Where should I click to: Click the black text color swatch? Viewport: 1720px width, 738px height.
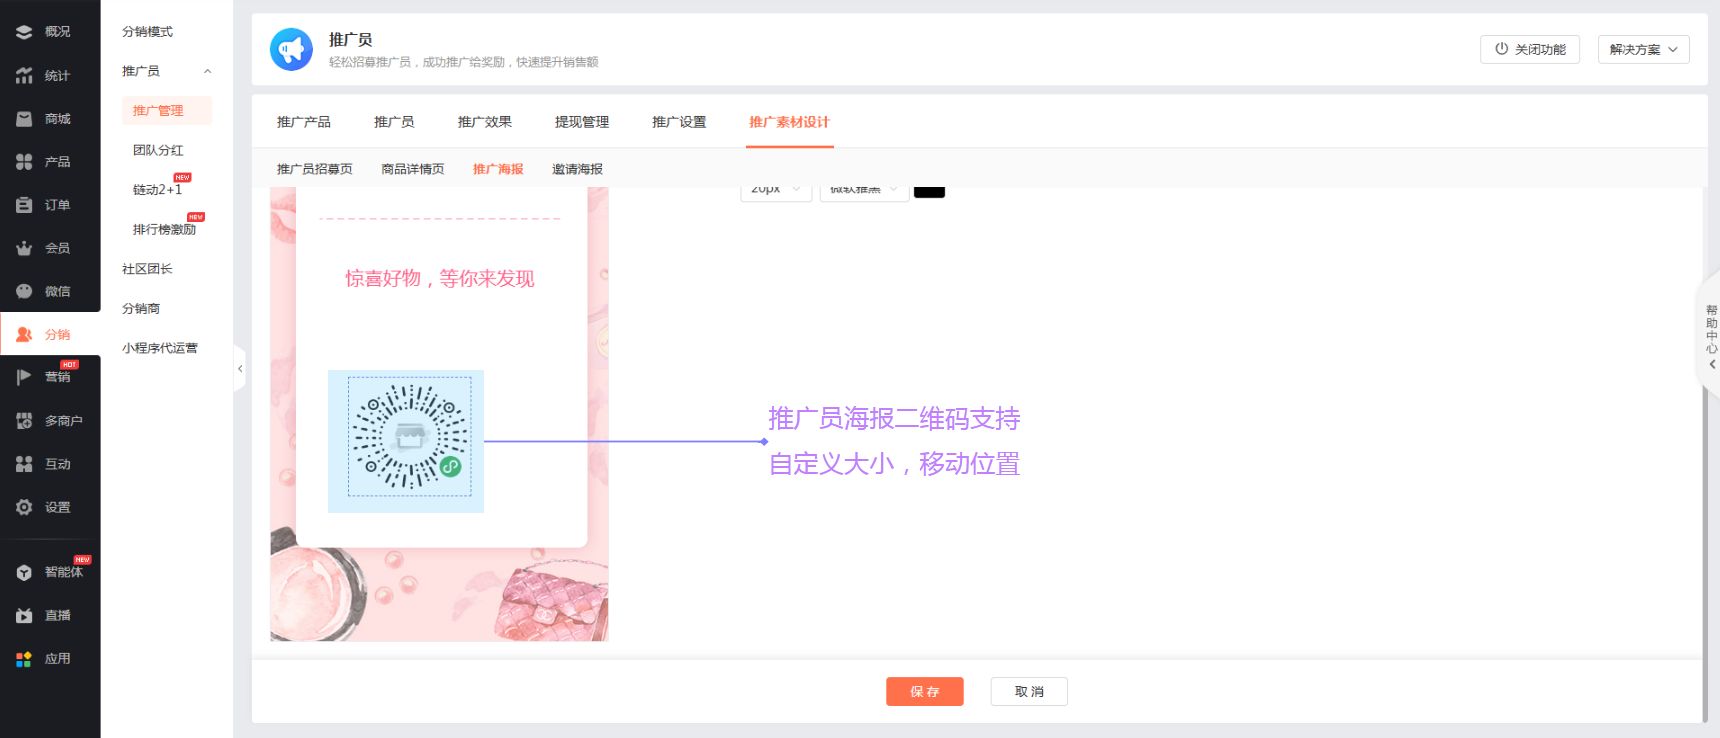[x=929, y=191]
